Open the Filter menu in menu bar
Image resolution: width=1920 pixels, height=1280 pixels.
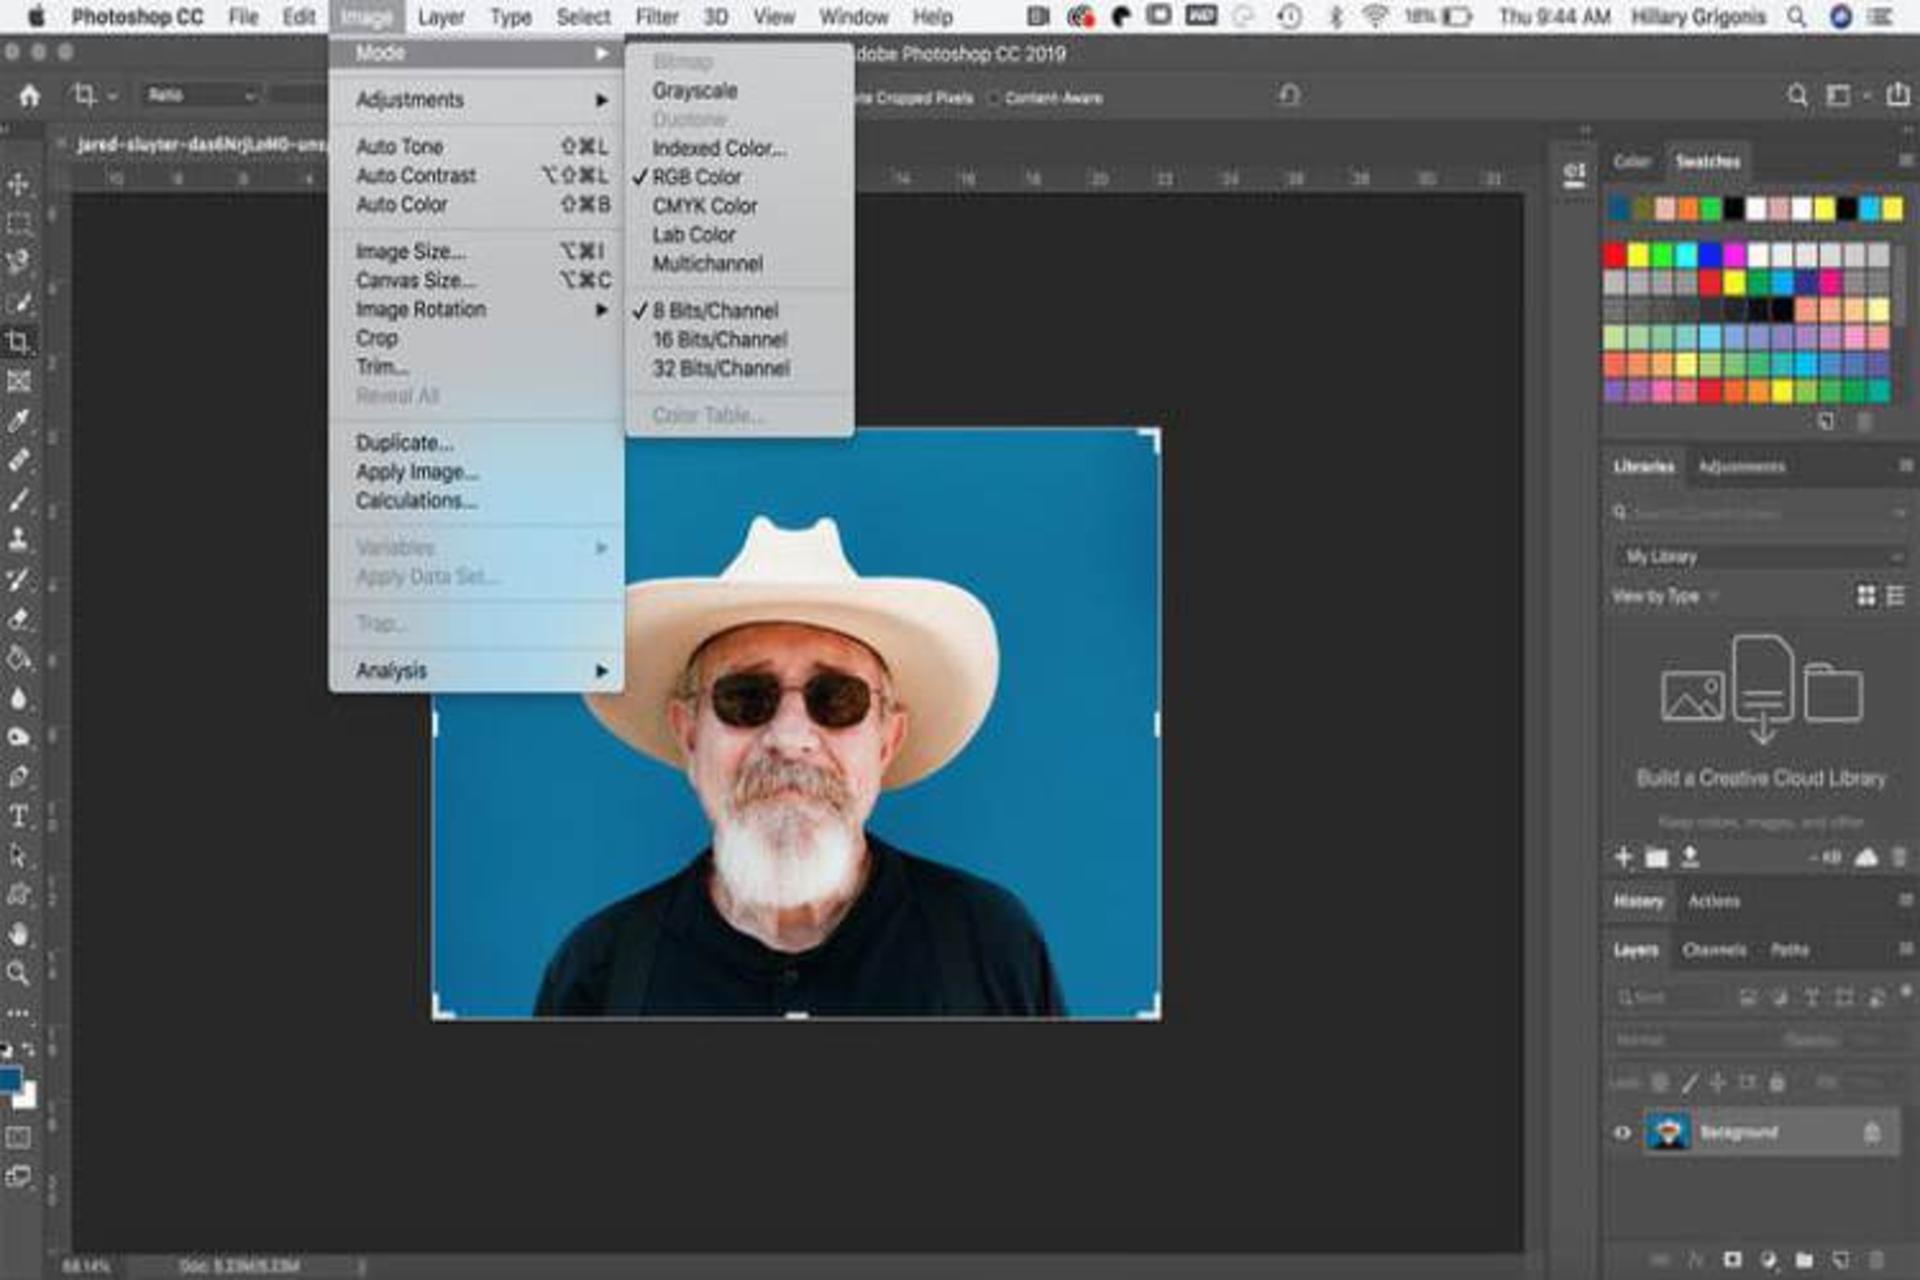657,17
